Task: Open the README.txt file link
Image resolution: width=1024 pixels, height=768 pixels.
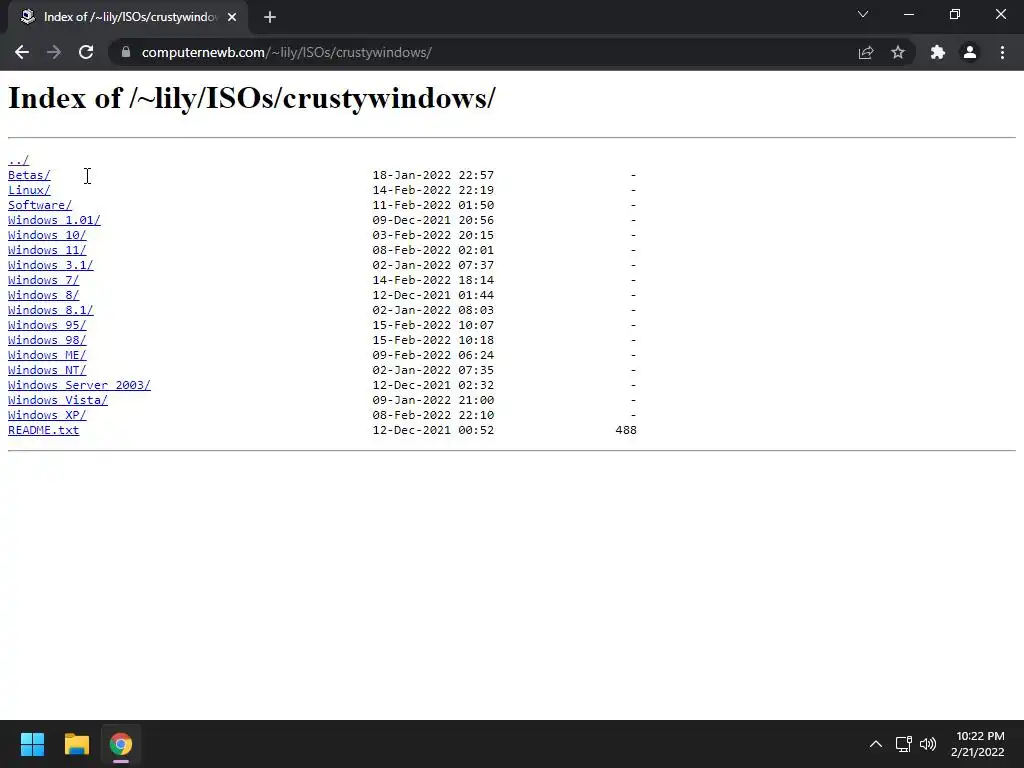Action: click(x=44, y=430)
